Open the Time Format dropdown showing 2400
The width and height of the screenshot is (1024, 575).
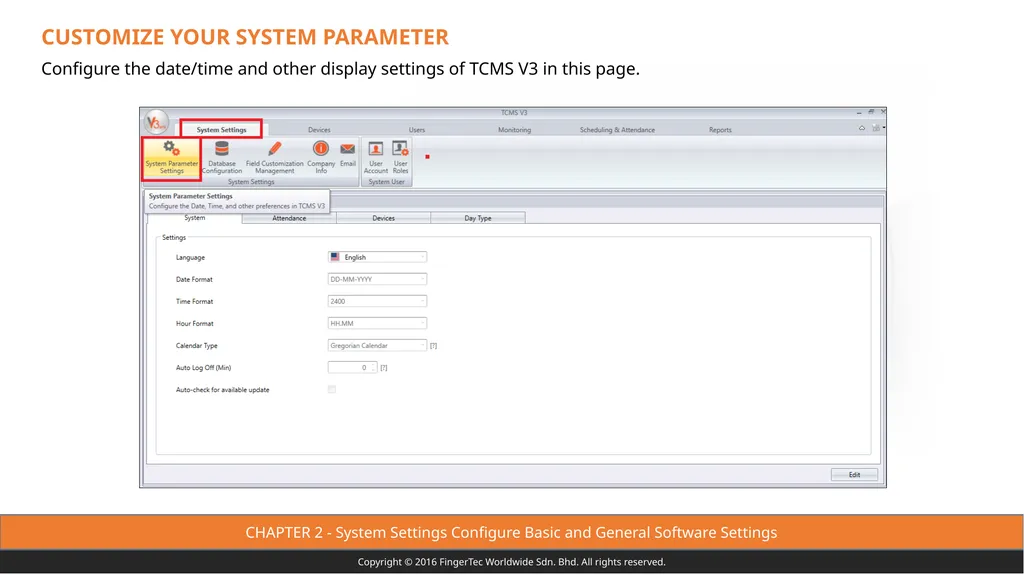click(x=377, y=301)
